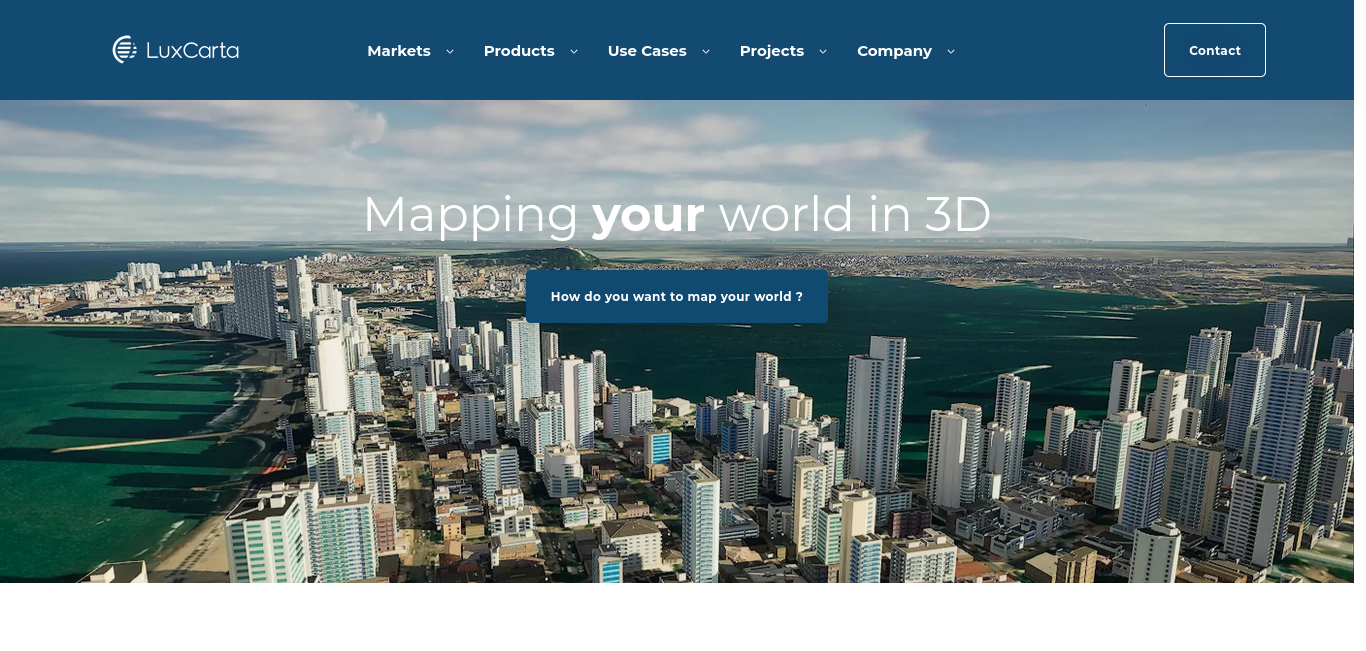Open the Projects menu
The image size is (1366, 651).
[772, 51]
